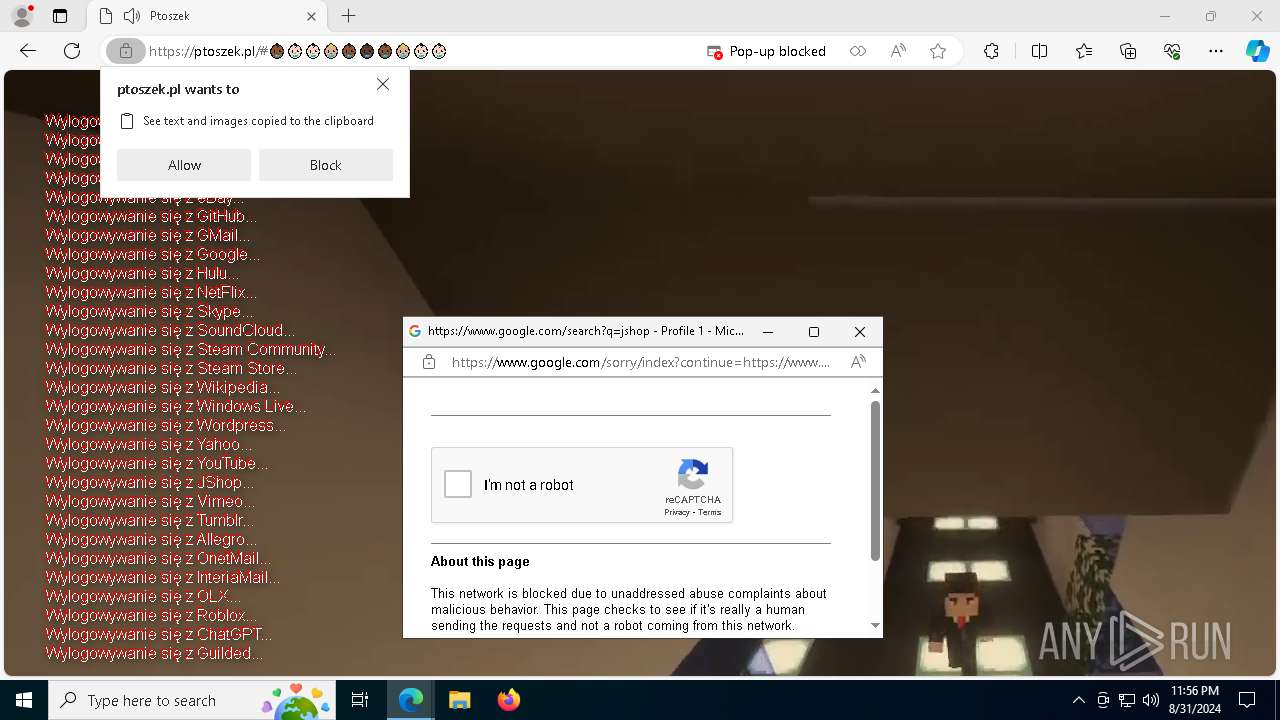1280x720 pixels.
Task: Open Microsoft Edge from taskbar
Action: [411, 700]
